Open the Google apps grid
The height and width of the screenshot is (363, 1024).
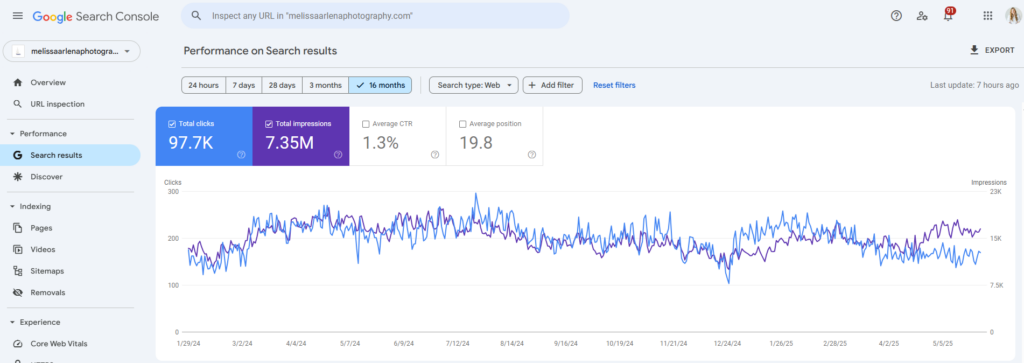(x=987, y=16)
